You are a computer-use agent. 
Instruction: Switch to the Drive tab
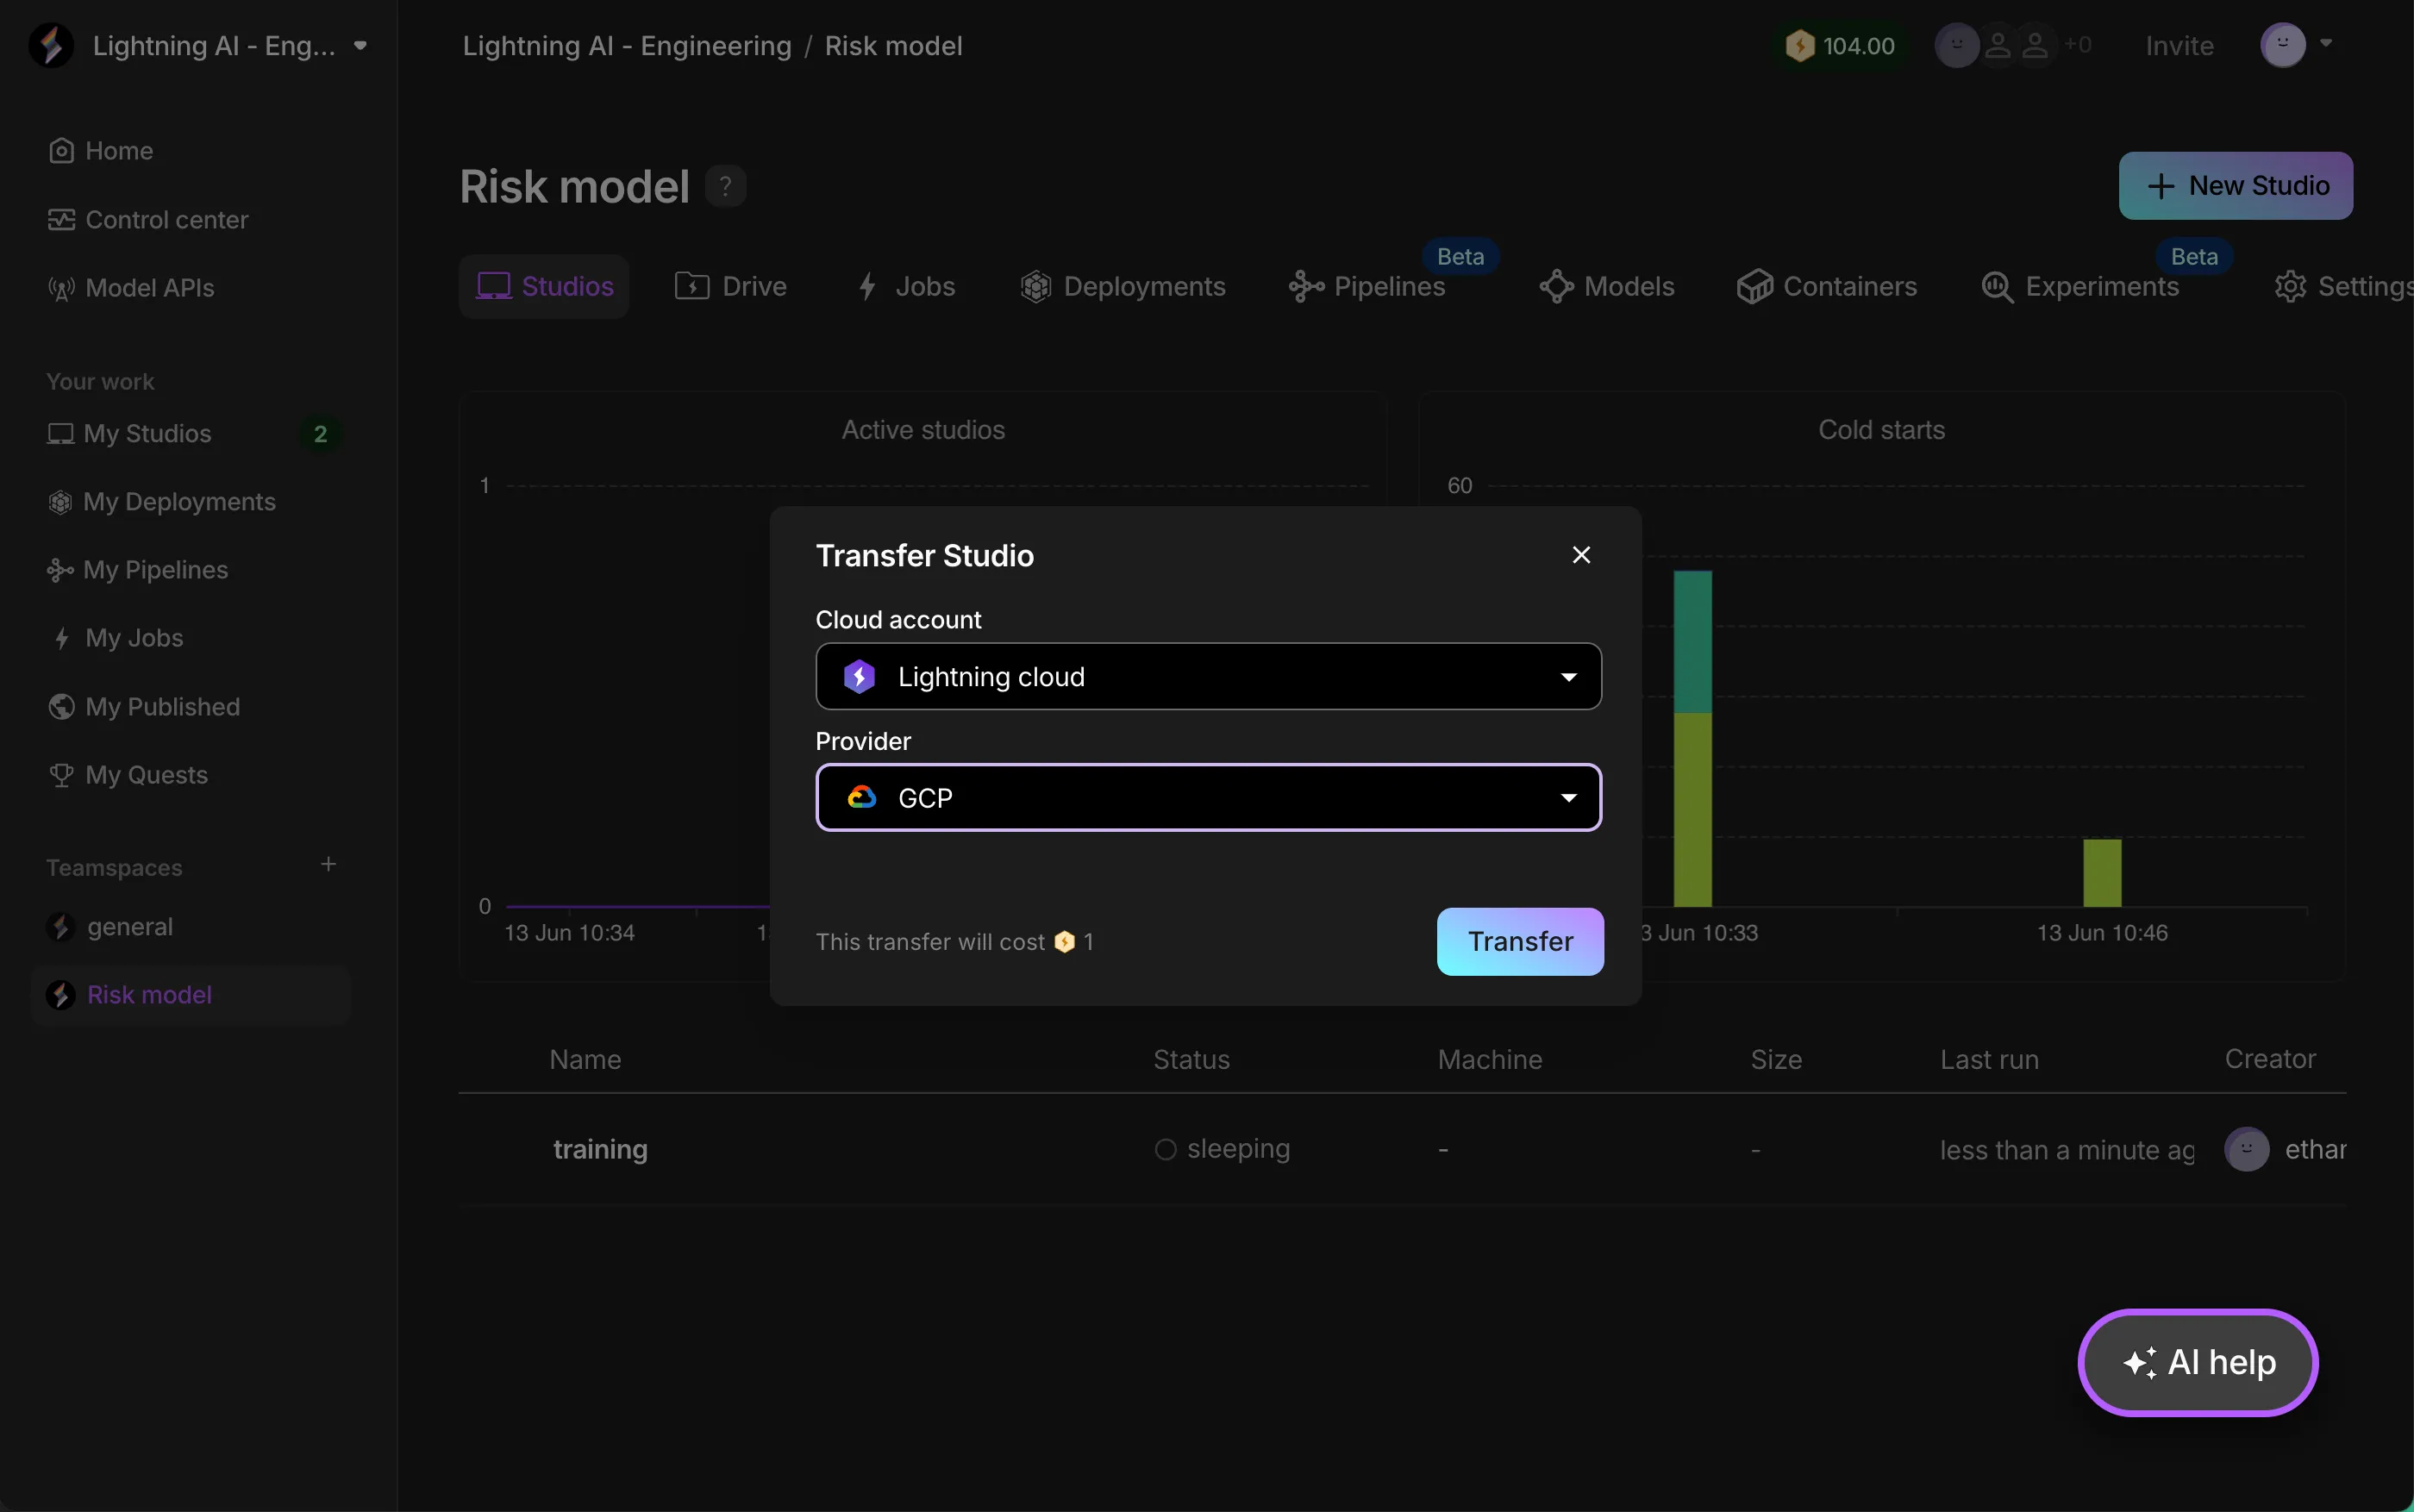coord(731,287)
